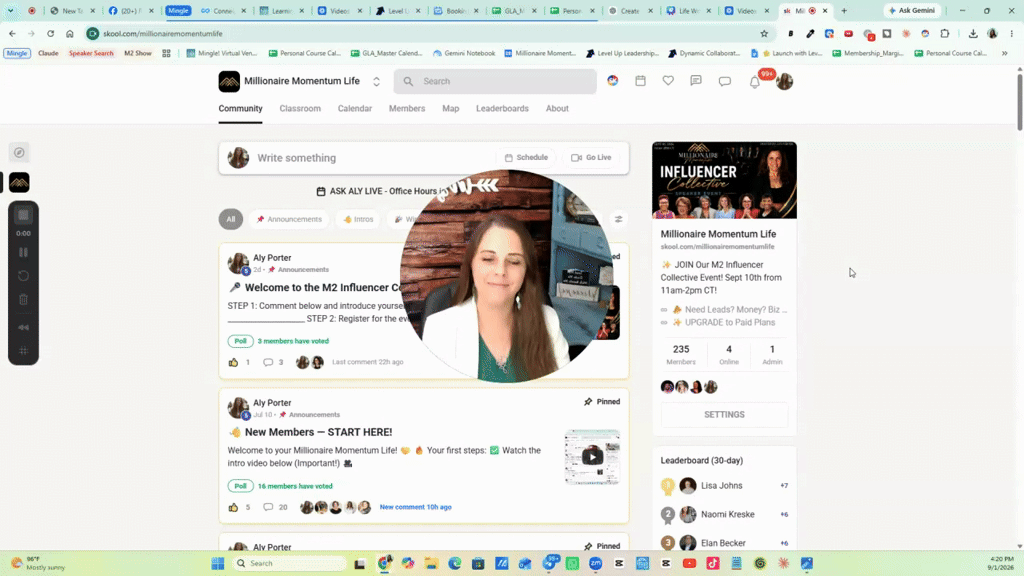The image size is (1024, 576).
Task: Click the drag-handle grid icon on recorder
Action: [x=24, y=351]
